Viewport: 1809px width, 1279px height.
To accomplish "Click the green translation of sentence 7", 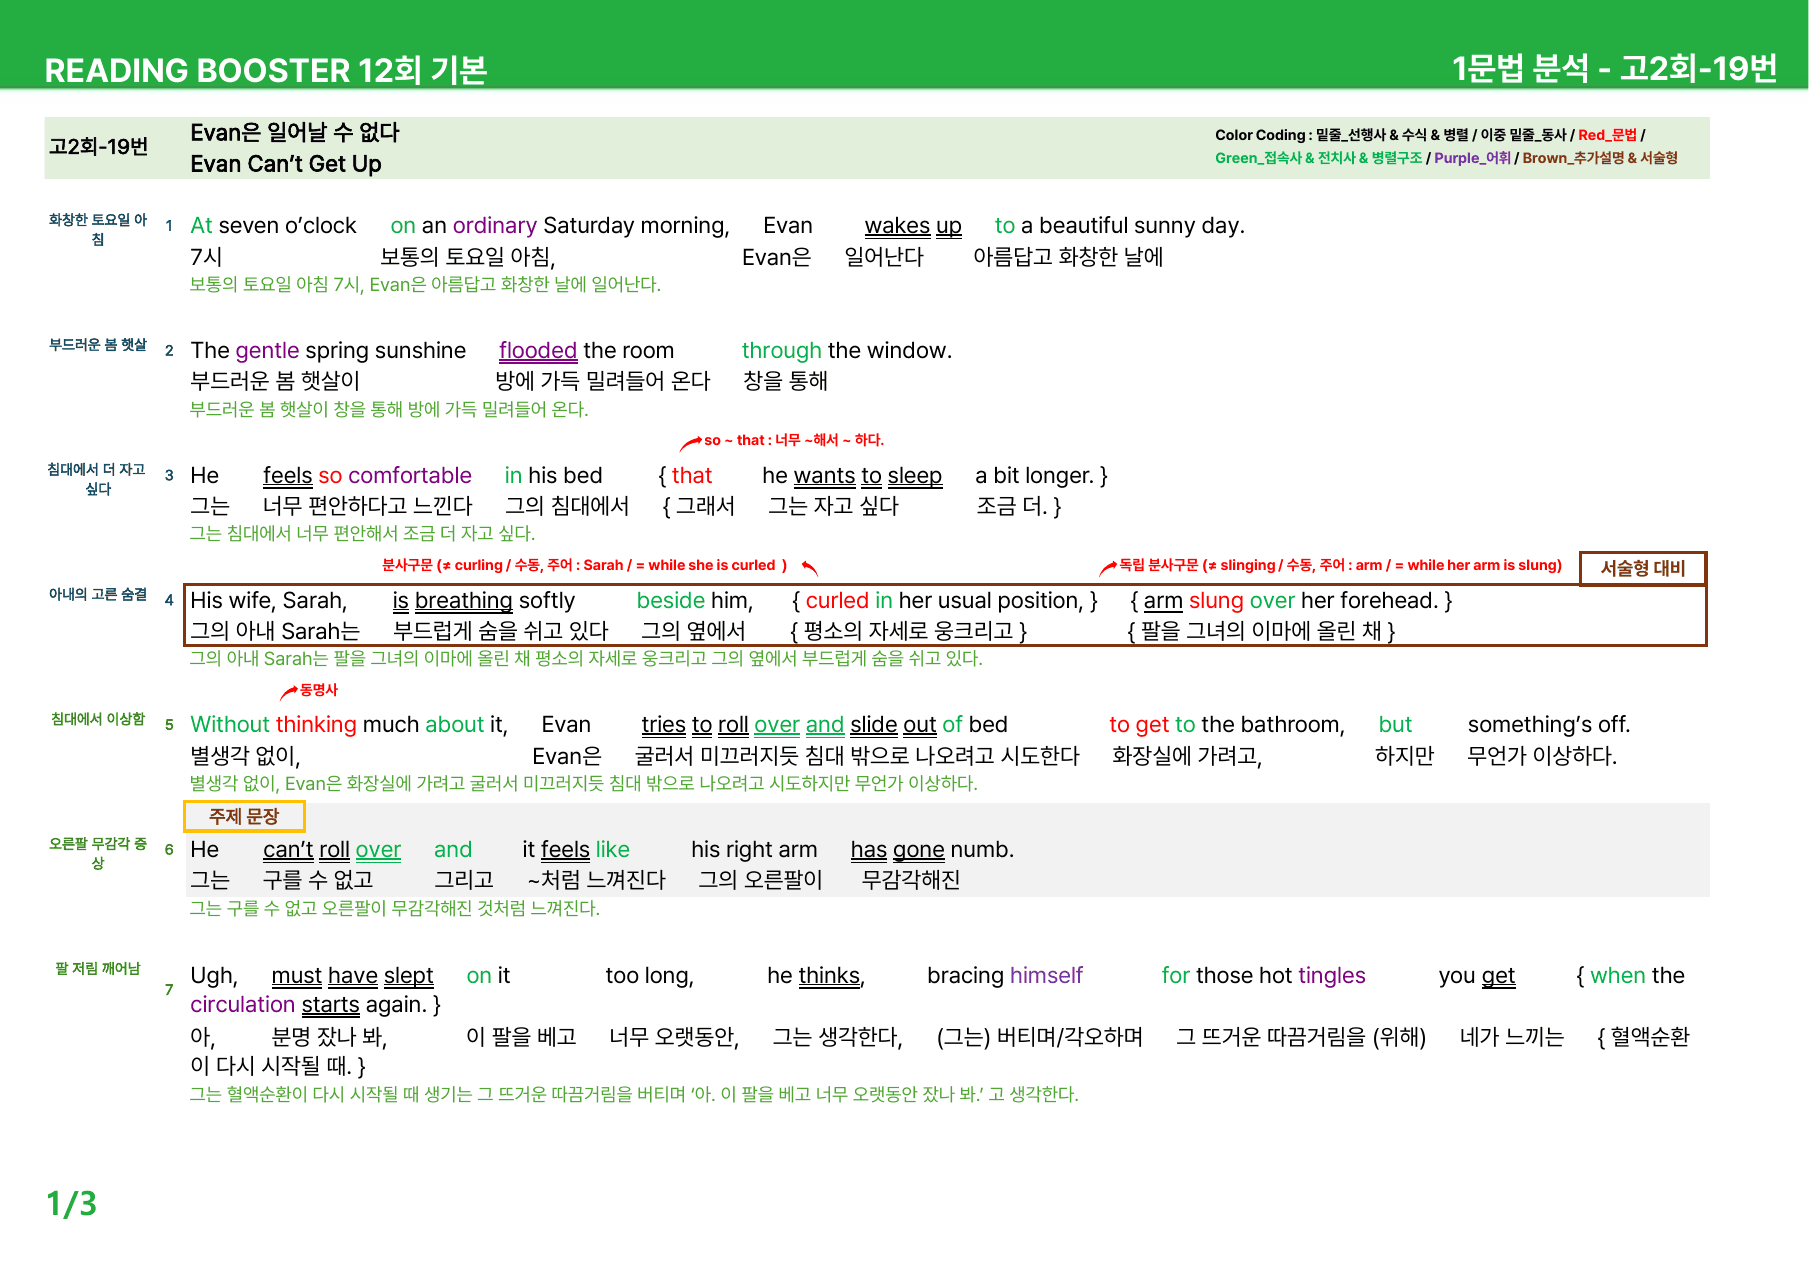I will (634, 1094).
